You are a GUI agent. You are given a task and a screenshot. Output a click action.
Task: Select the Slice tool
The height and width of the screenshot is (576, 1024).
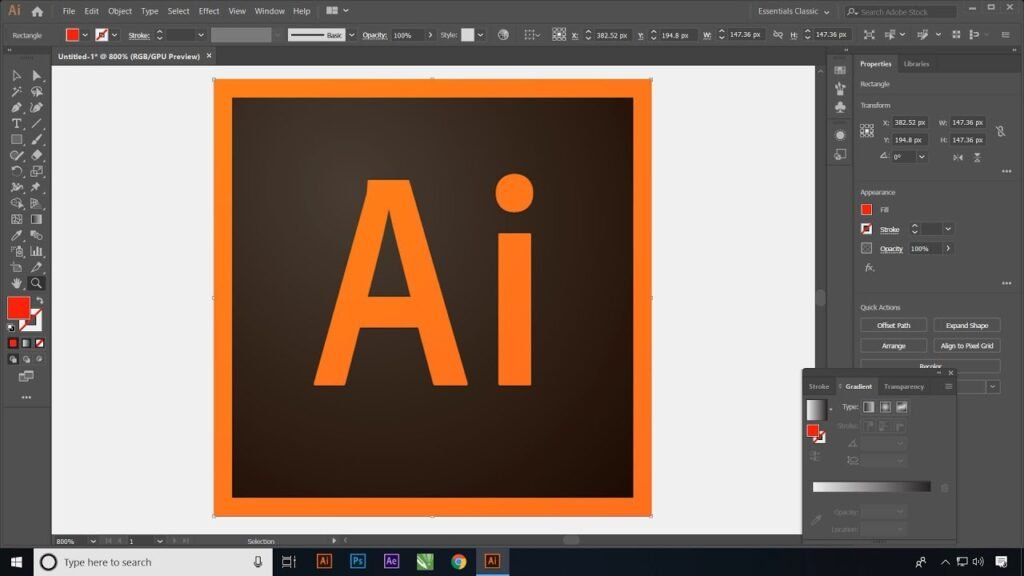tap(37, 267)
